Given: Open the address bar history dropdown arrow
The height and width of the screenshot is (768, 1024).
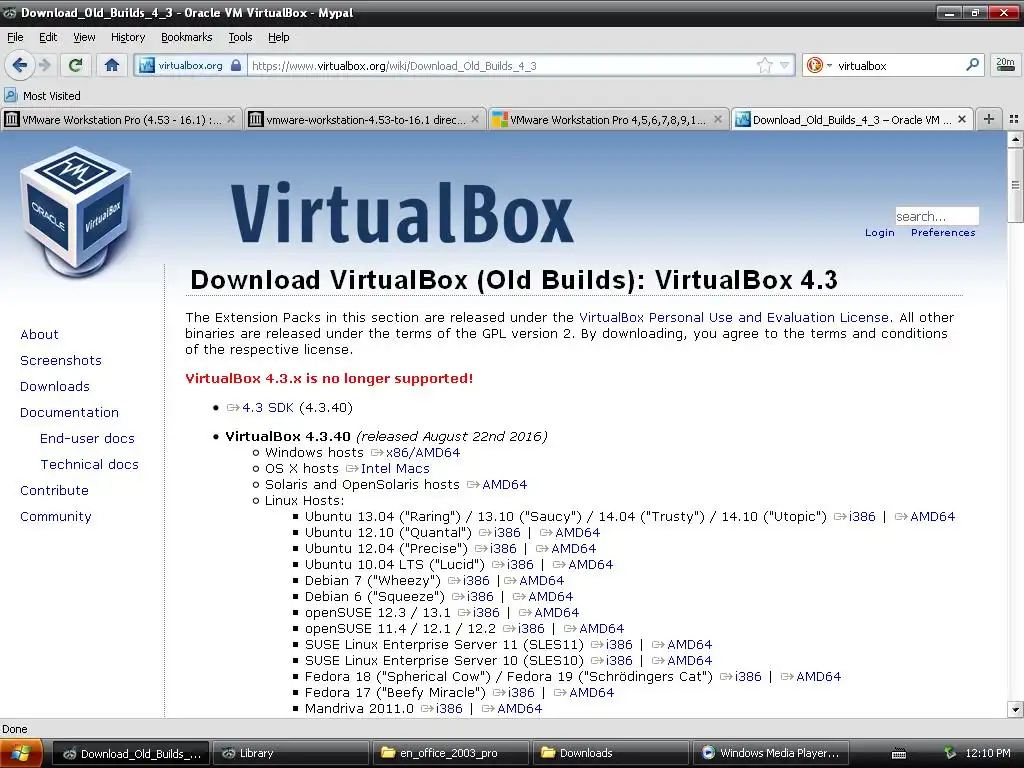Looking at the screenshot, I should 784,65.
